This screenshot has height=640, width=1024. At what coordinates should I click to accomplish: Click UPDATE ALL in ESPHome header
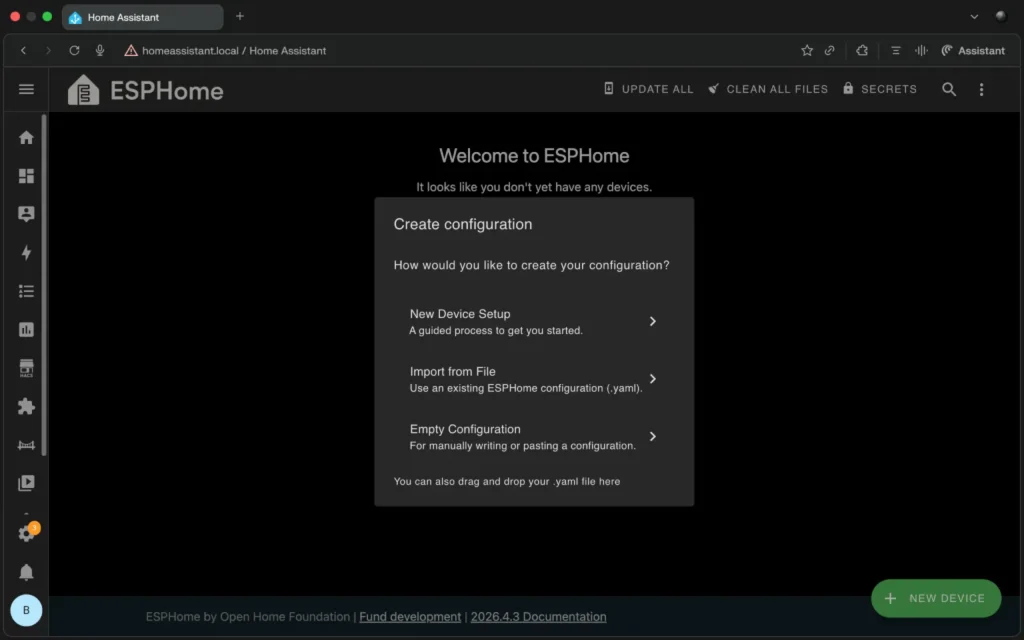coord(648,89)
